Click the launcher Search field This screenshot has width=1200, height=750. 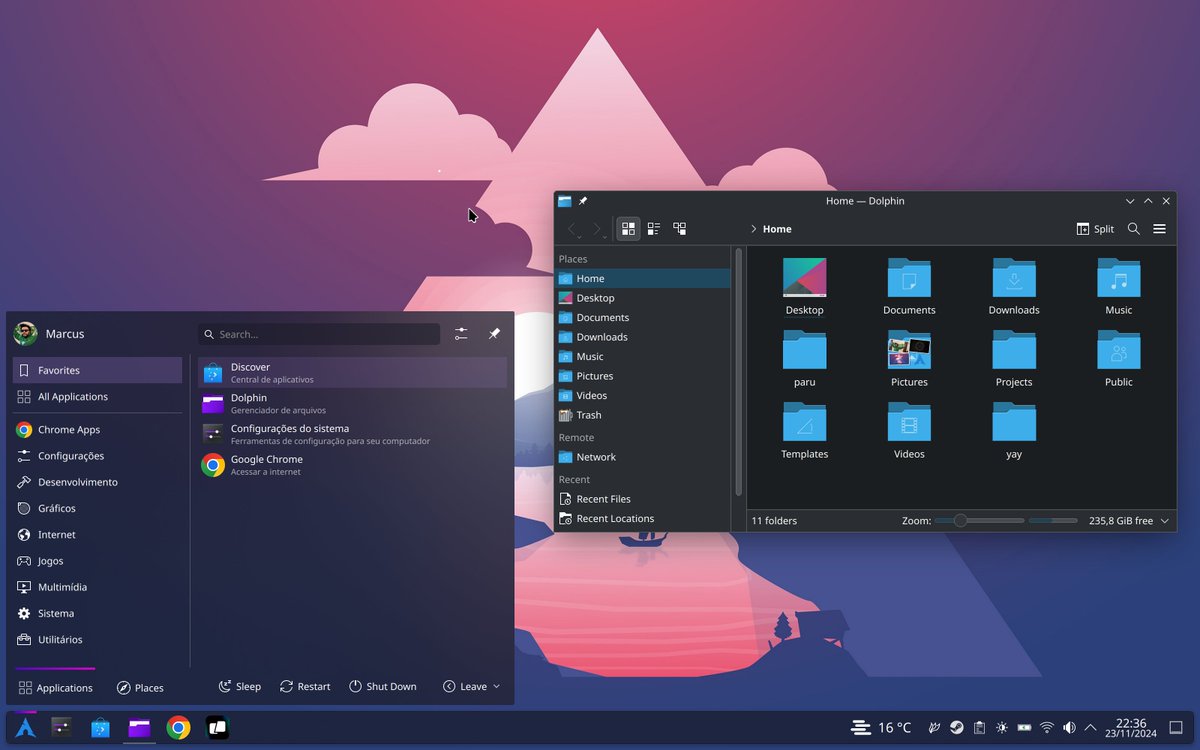tap(319, 334)
